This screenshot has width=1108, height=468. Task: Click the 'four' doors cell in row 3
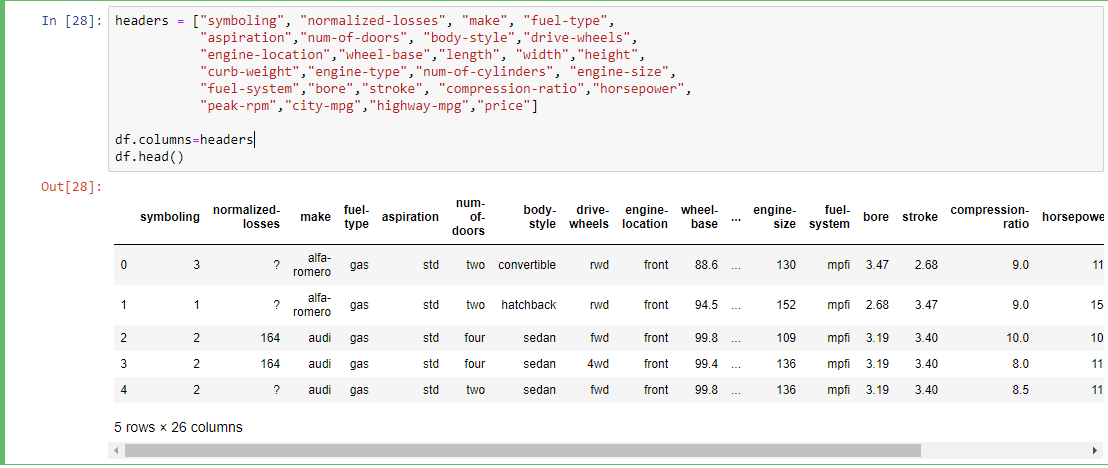474,364
